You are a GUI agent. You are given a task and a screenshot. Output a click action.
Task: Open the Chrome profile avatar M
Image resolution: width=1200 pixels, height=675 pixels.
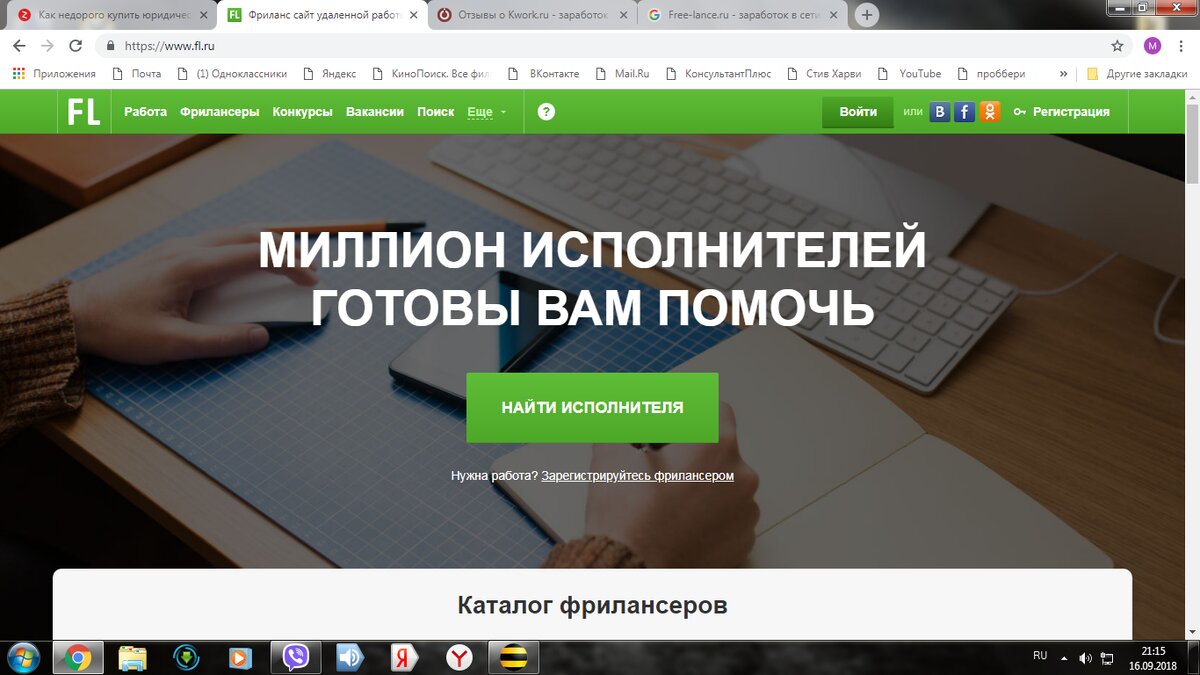pyautogui.click(x=1152, y=46)
